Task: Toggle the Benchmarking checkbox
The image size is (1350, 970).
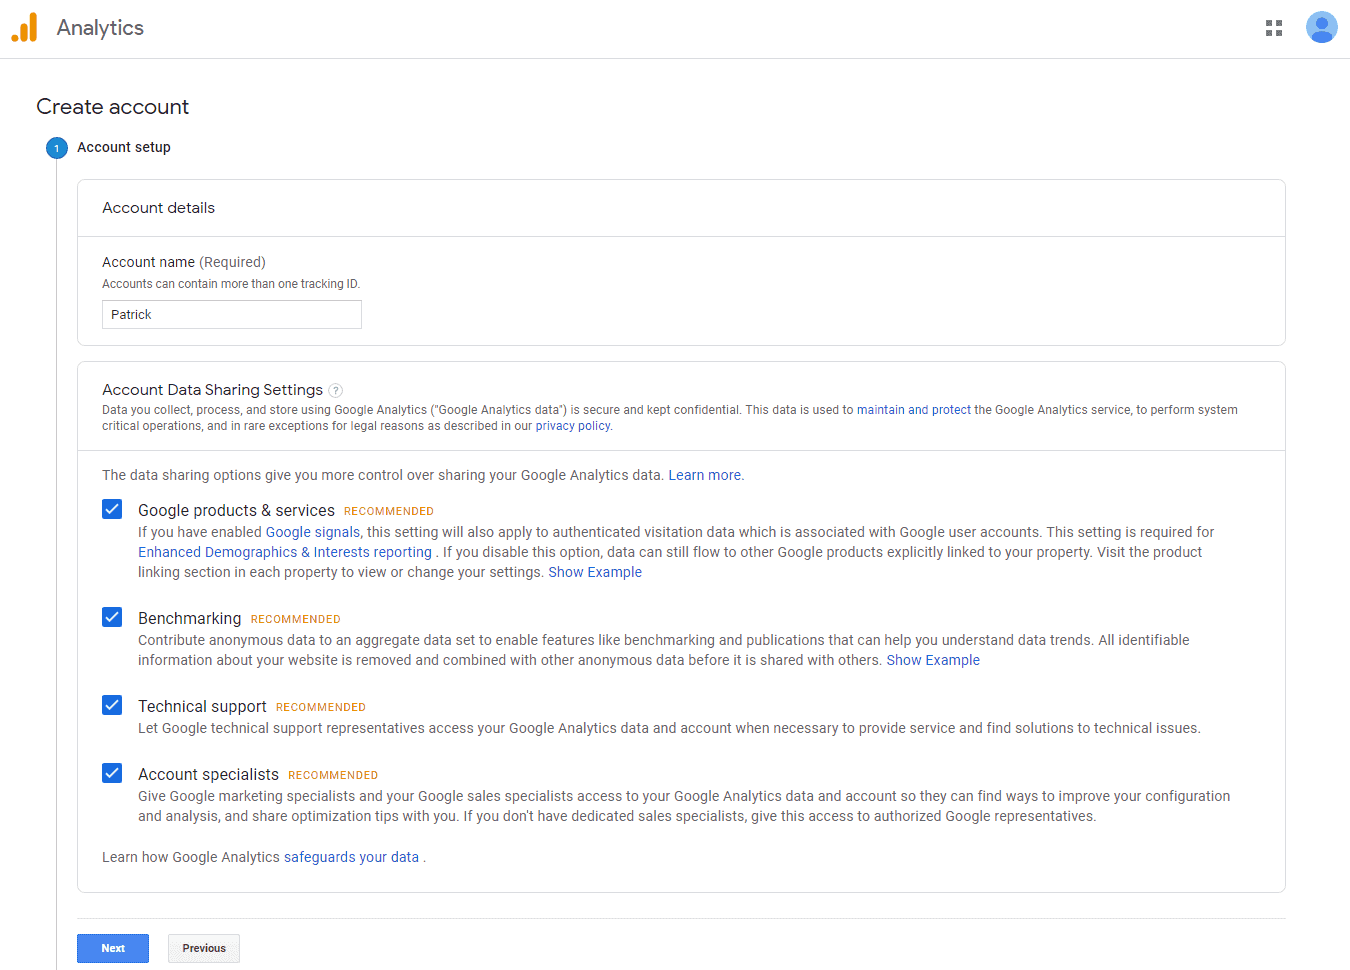Action: coord(112,617)
